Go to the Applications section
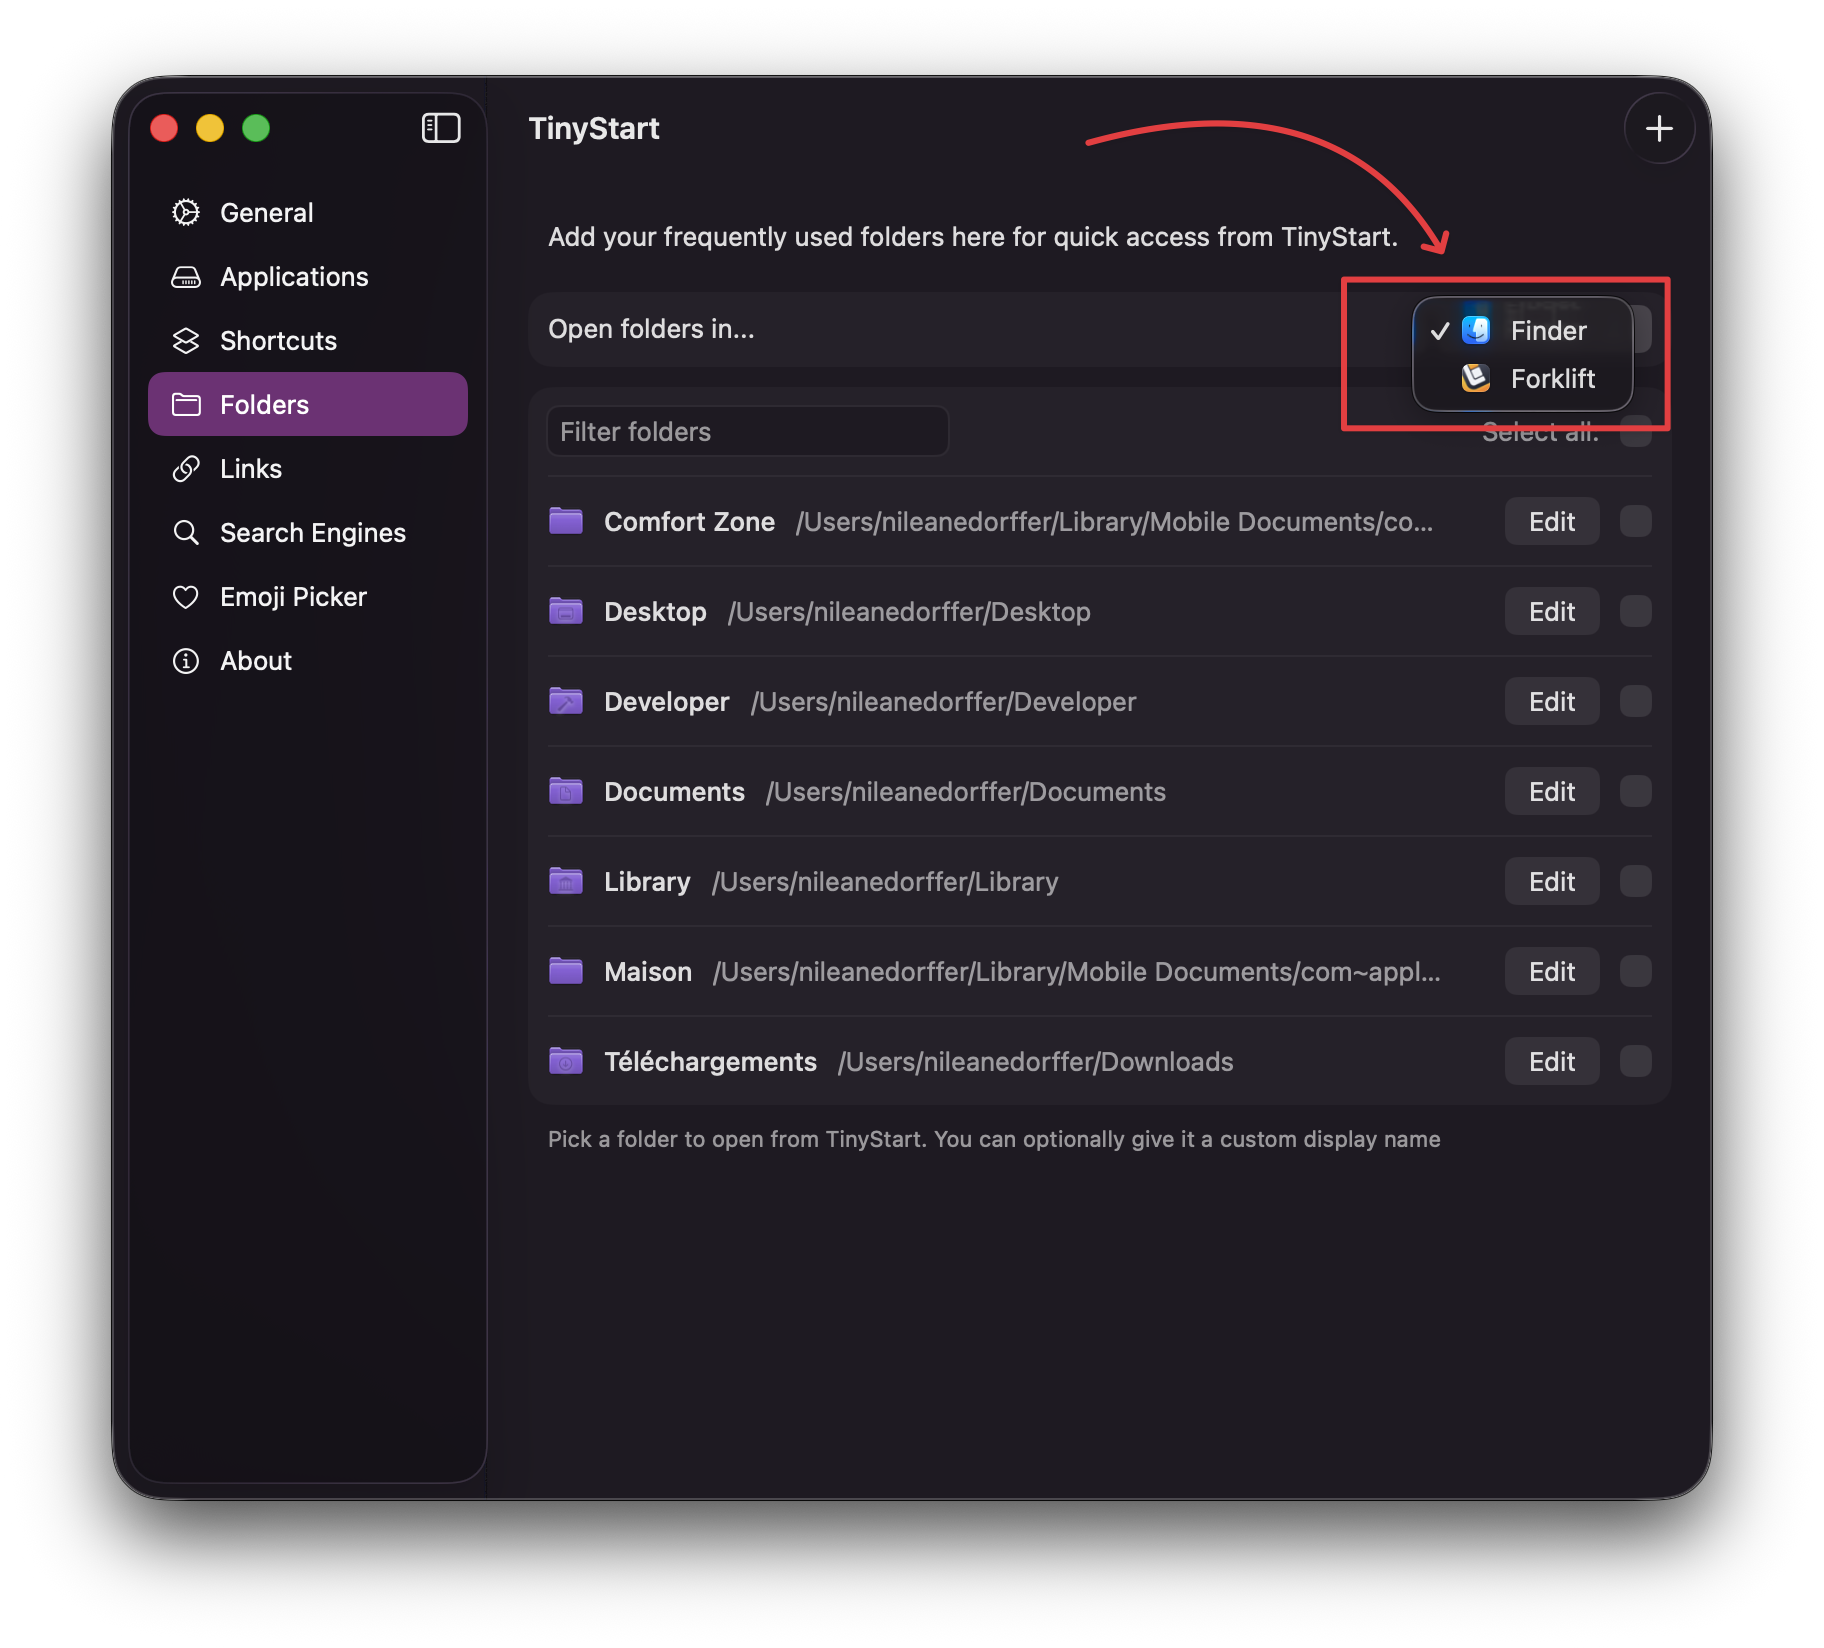The width and height of the screenshot is (1824, 1648). tap(308, 277)
